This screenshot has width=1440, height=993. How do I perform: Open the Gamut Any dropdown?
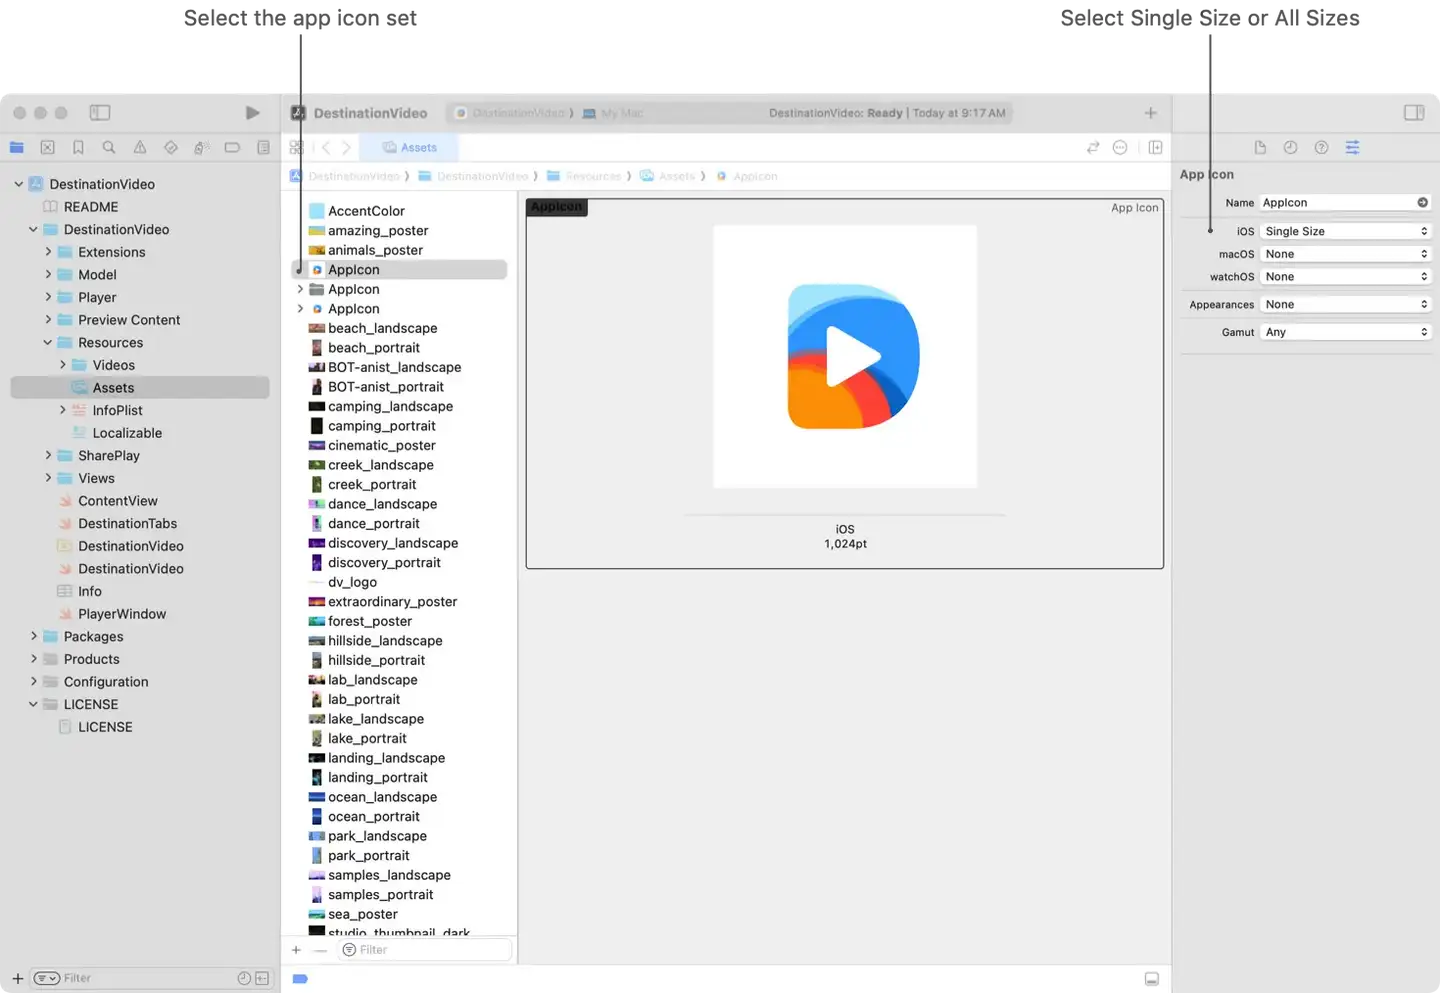[x=1345, y=332]
